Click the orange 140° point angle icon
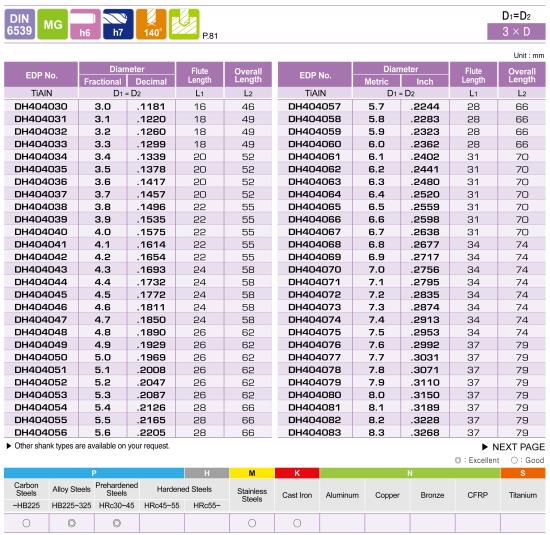 tap(151, 24)
